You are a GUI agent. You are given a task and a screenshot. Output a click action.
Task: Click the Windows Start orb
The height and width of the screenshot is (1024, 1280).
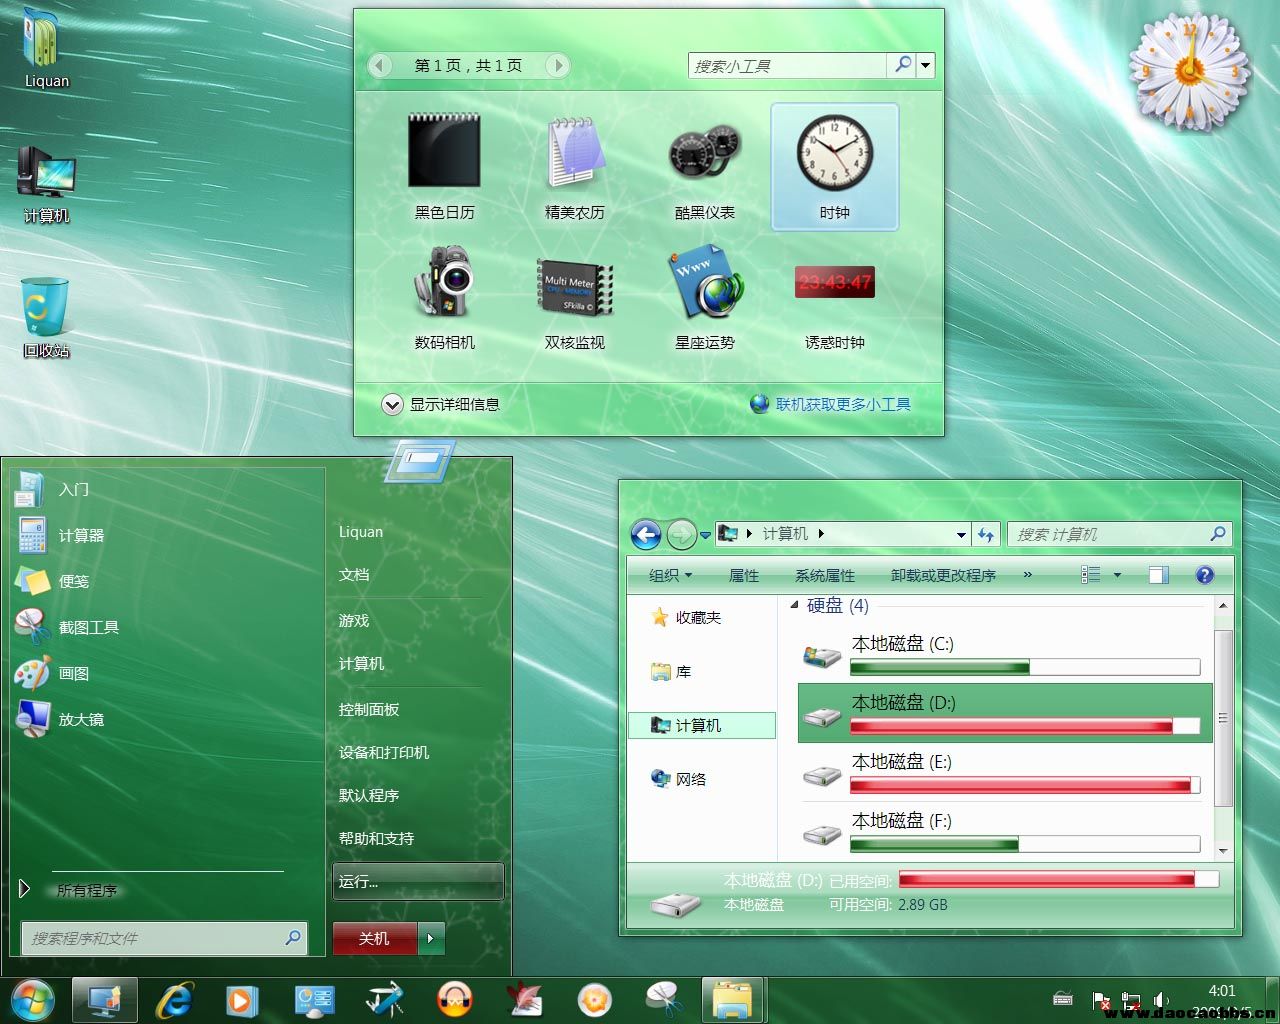(x=32, y=999)
